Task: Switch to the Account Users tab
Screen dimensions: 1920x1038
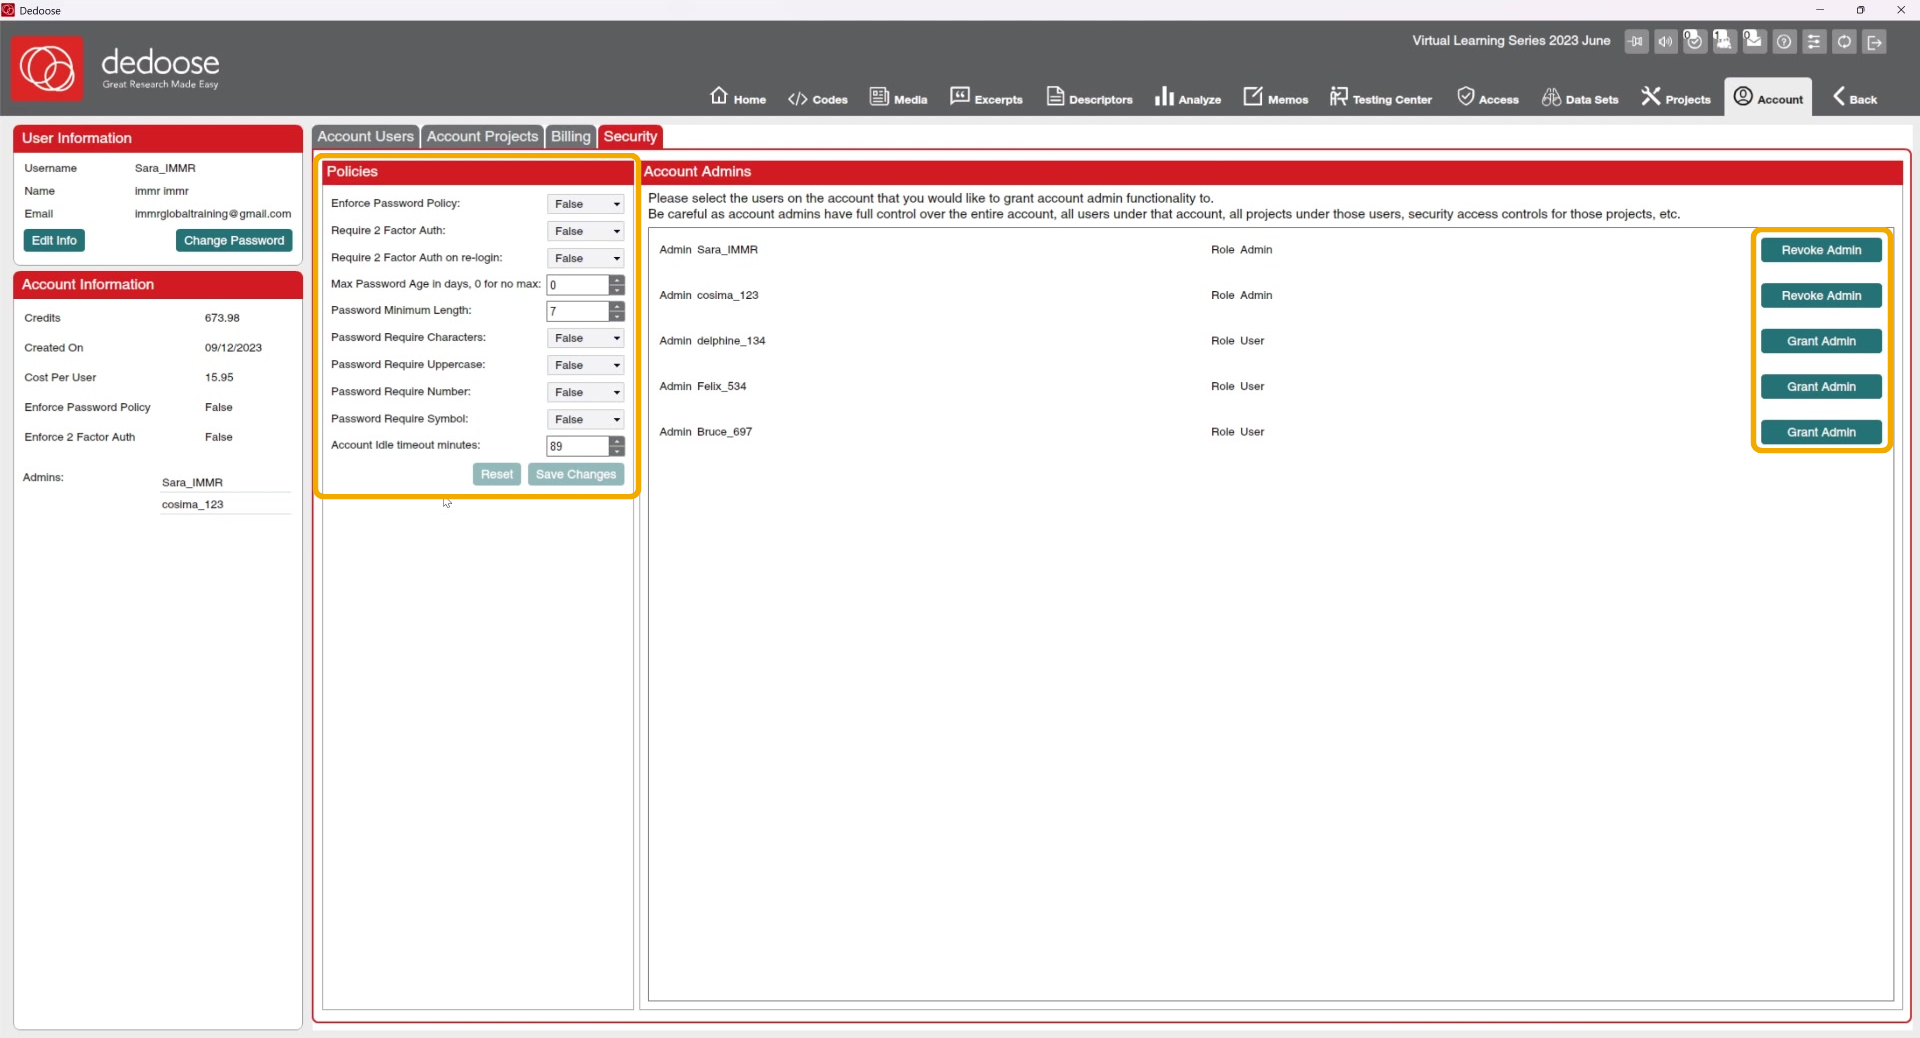Action: (x=366, y=137)
